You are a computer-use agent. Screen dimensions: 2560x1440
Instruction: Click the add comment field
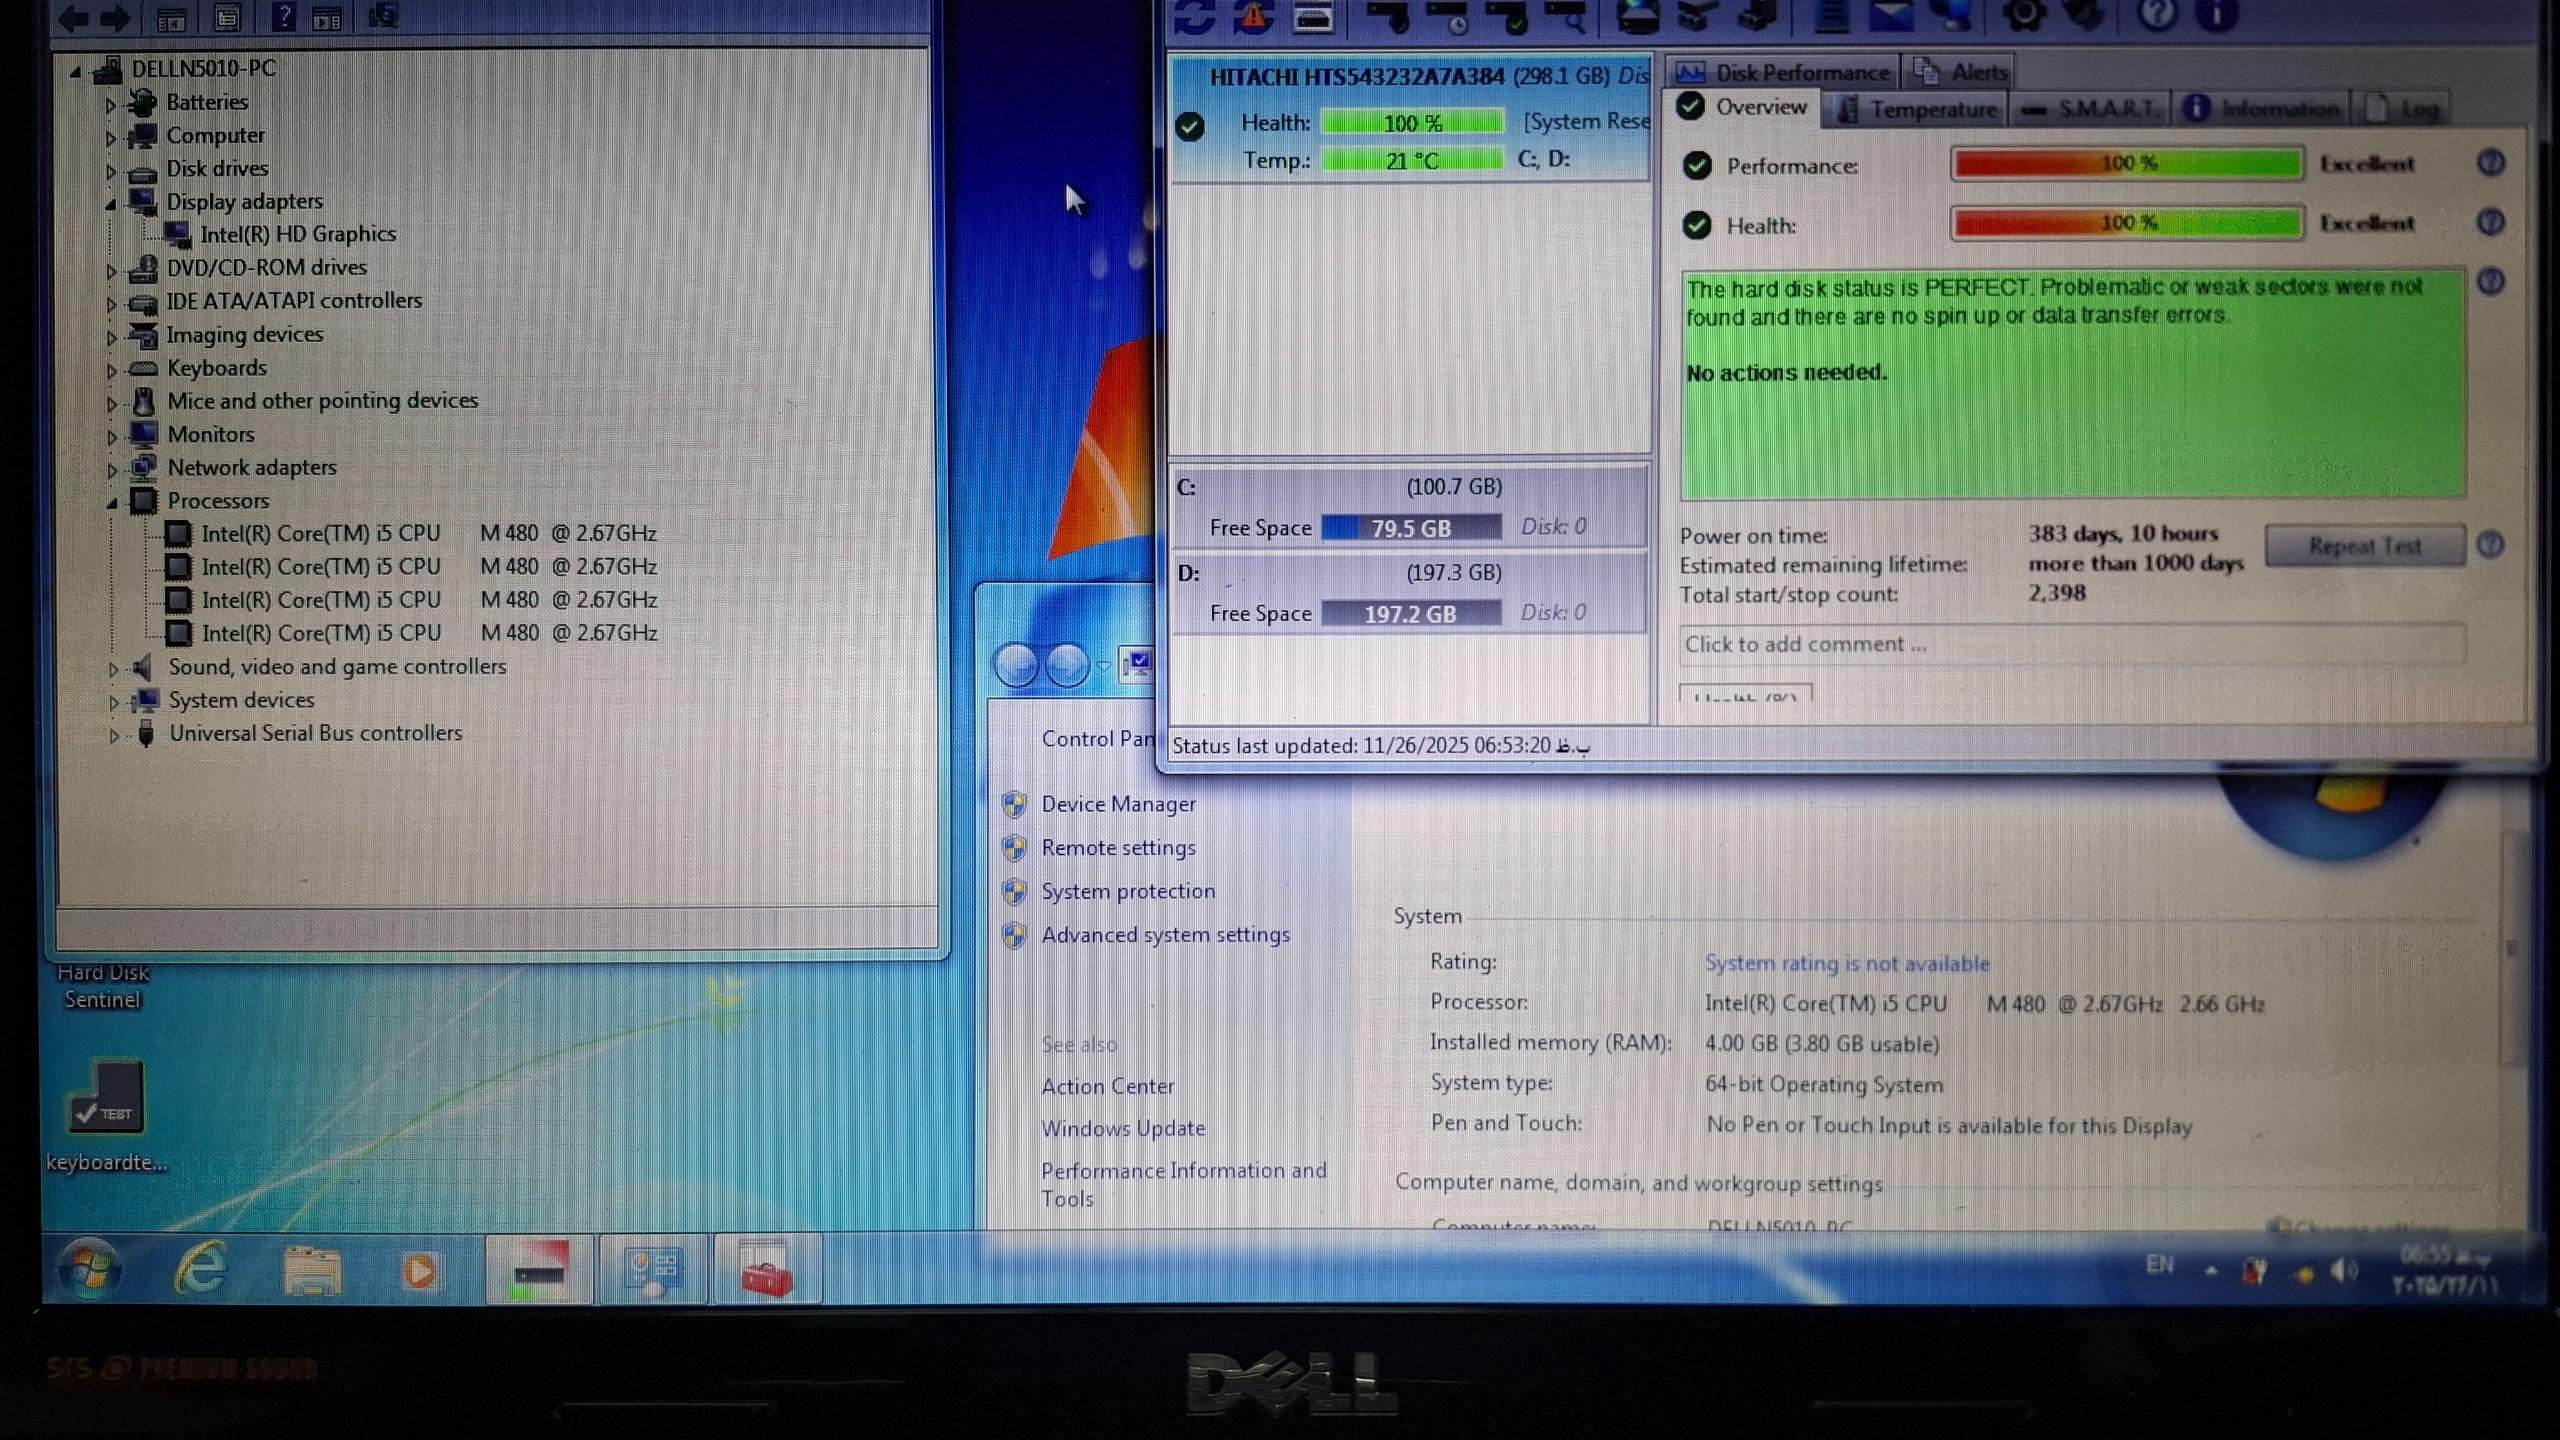coord(2070,644)
